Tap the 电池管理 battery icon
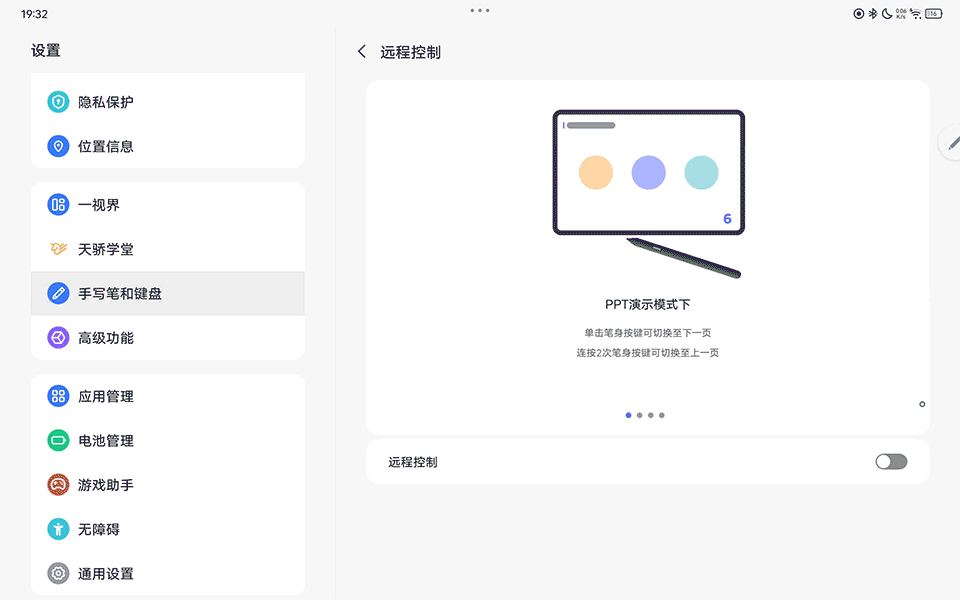The height and width of the screenshot is (600, 960). [x=58, y=440]
